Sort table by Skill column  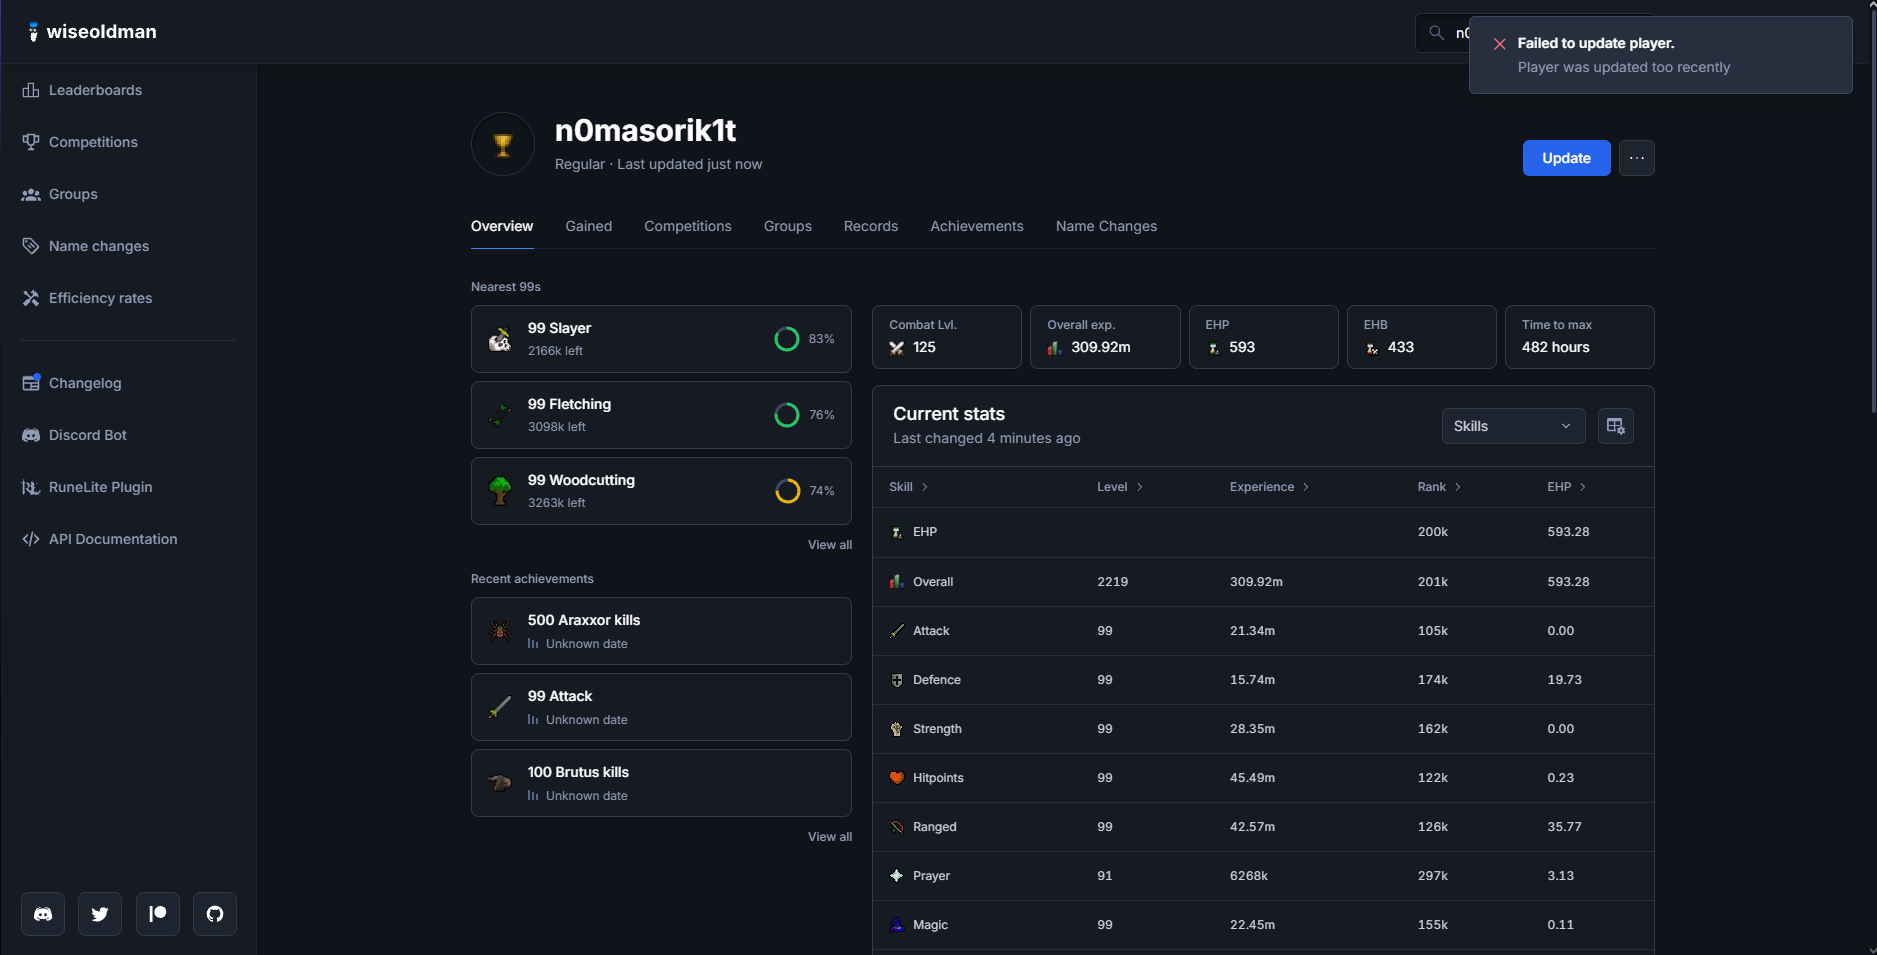(908, 487)
